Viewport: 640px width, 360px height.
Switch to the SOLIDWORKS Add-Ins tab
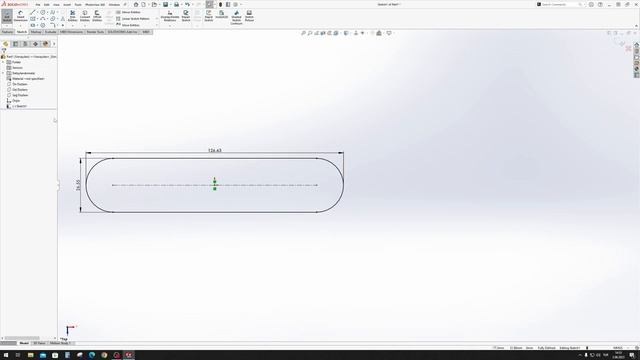pyautogui.click(x=122, y=32)
